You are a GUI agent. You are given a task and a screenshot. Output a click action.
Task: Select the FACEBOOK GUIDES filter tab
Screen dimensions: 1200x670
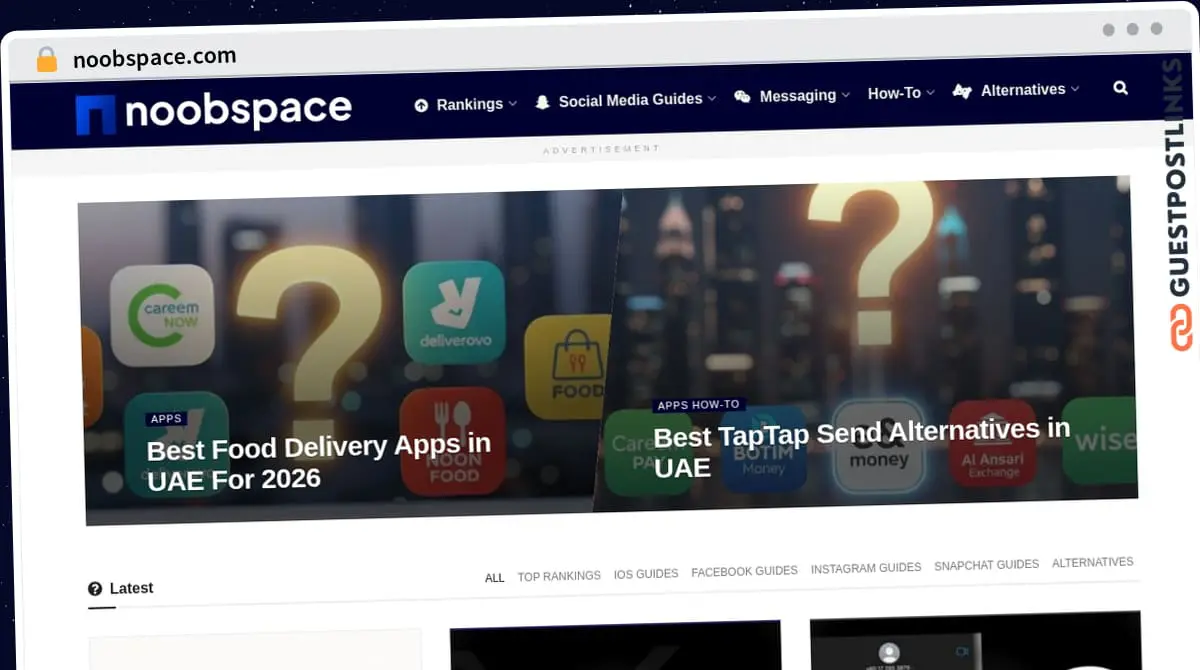coord(744,571)
